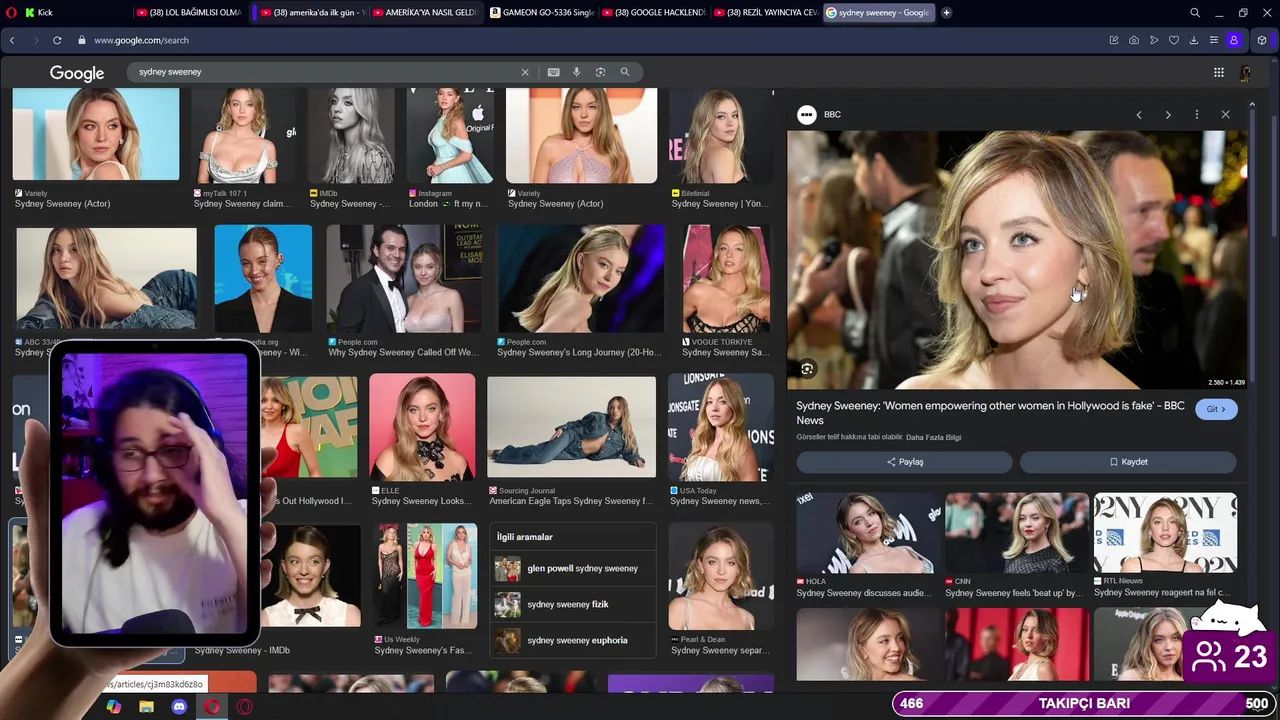Viewport: 1280px width, 720px height.
Task: Switch to GOOGLE HACKLENDİ tab
Action: pos(655,12)
